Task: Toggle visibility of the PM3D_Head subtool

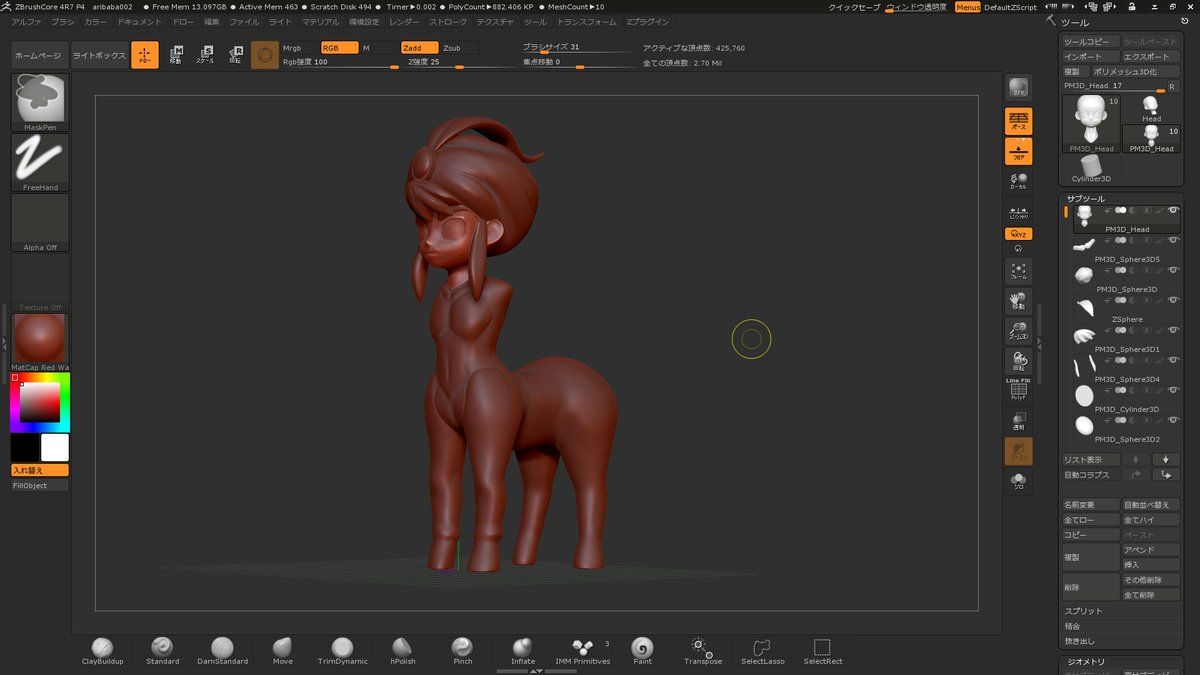Action: [1173, 210]
